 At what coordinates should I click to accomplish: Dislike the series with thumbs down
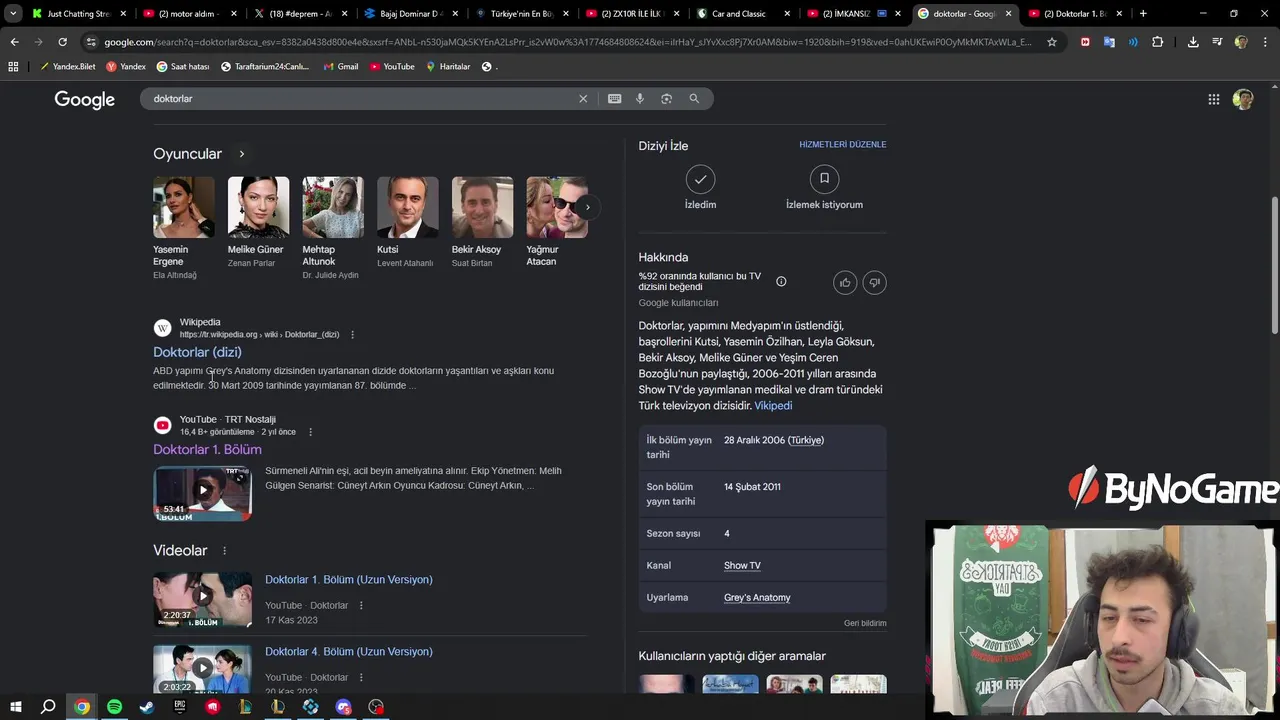tap(874, 283)
